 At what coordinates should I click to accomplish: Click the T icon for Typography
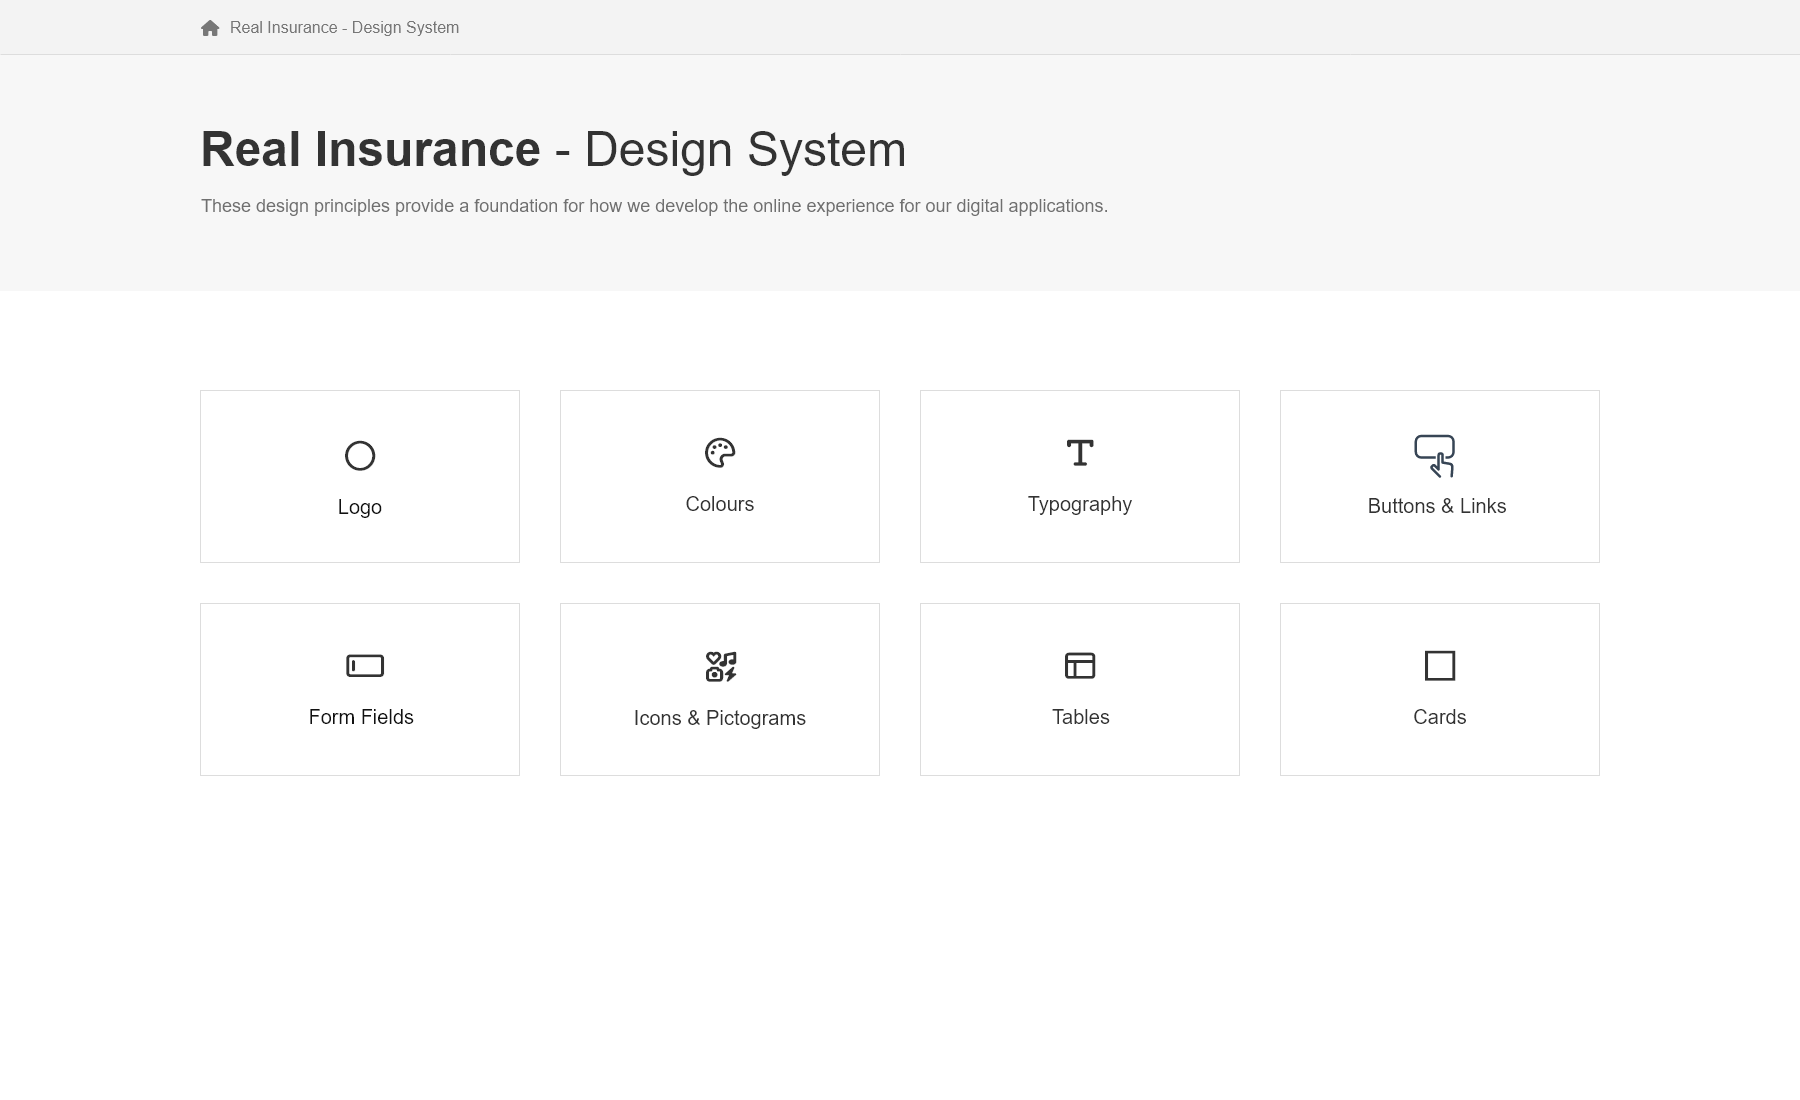[x=1080, y=453]
